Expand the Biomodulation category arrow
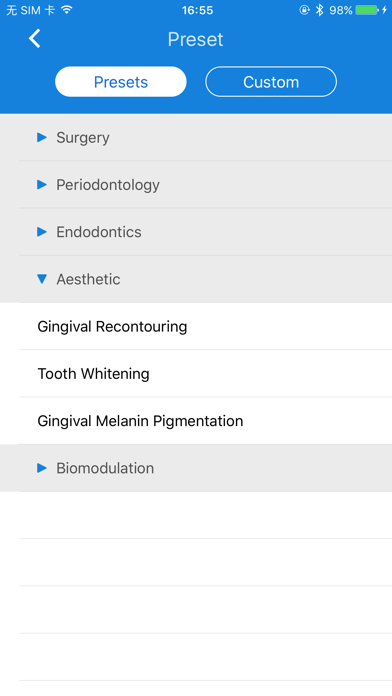 [x=42, y=468]
